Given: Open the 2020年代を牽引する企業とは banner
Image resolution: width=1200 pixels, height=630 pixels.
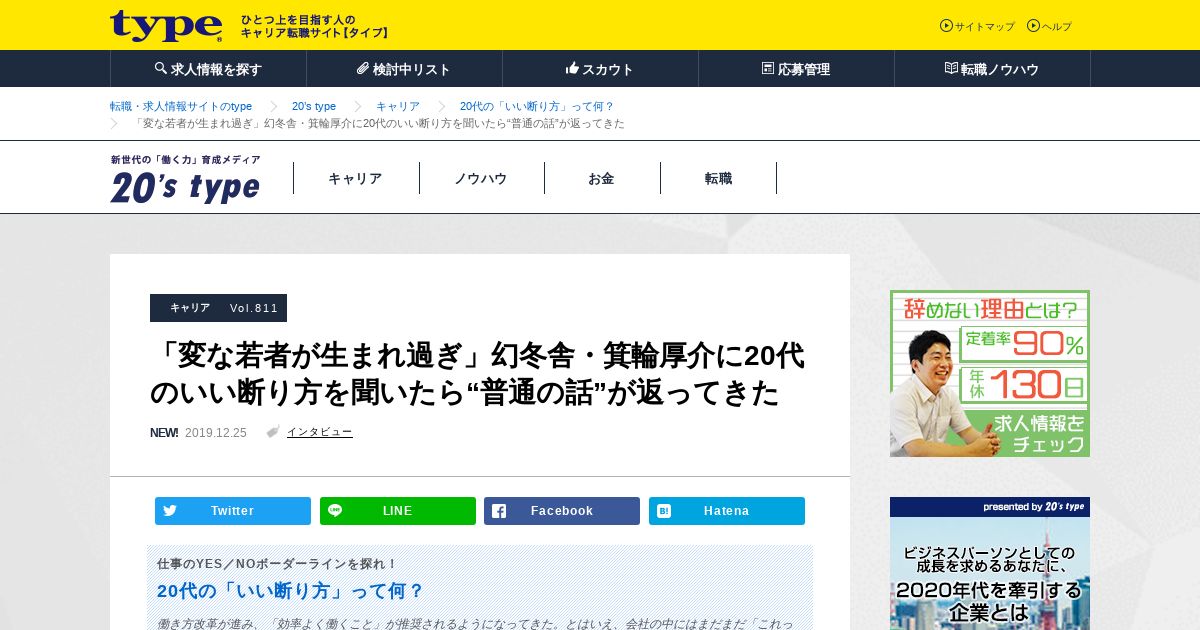Looking at the screenshot, I should (990, 563).
